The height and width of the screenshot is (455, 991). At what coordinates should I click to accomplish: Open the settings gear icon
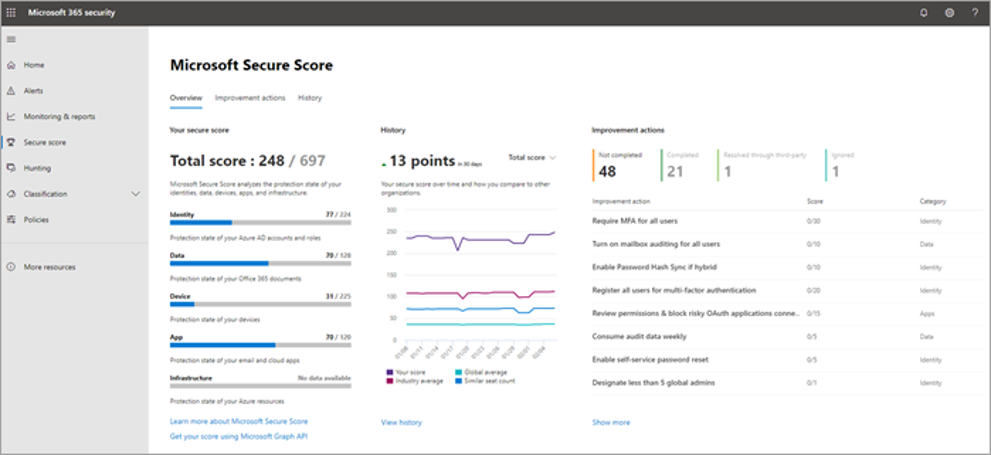tap(949, 12)
